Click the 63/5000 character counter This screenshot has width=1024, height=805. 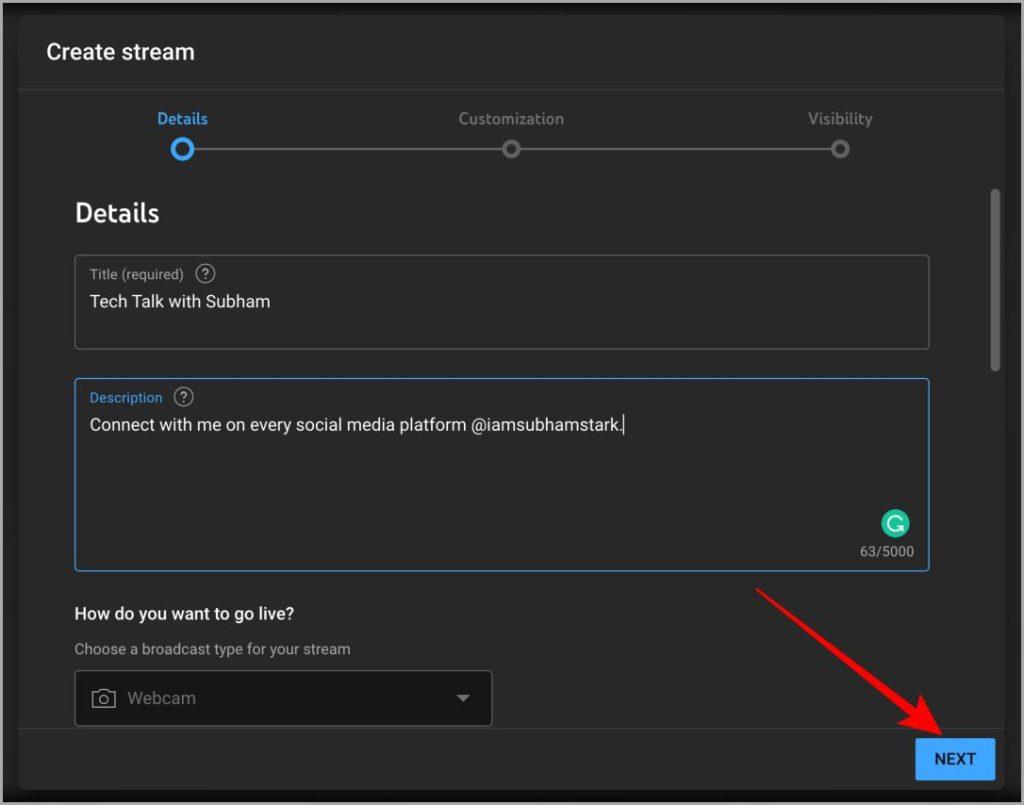coord(886,551)
